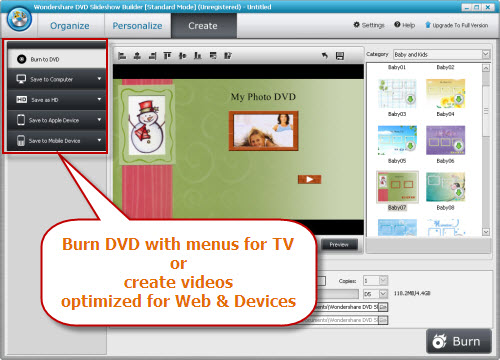Screen dimensions: 500x360
Task: Click the template list scroll down arrow
Action: click(x=486, y=232)
